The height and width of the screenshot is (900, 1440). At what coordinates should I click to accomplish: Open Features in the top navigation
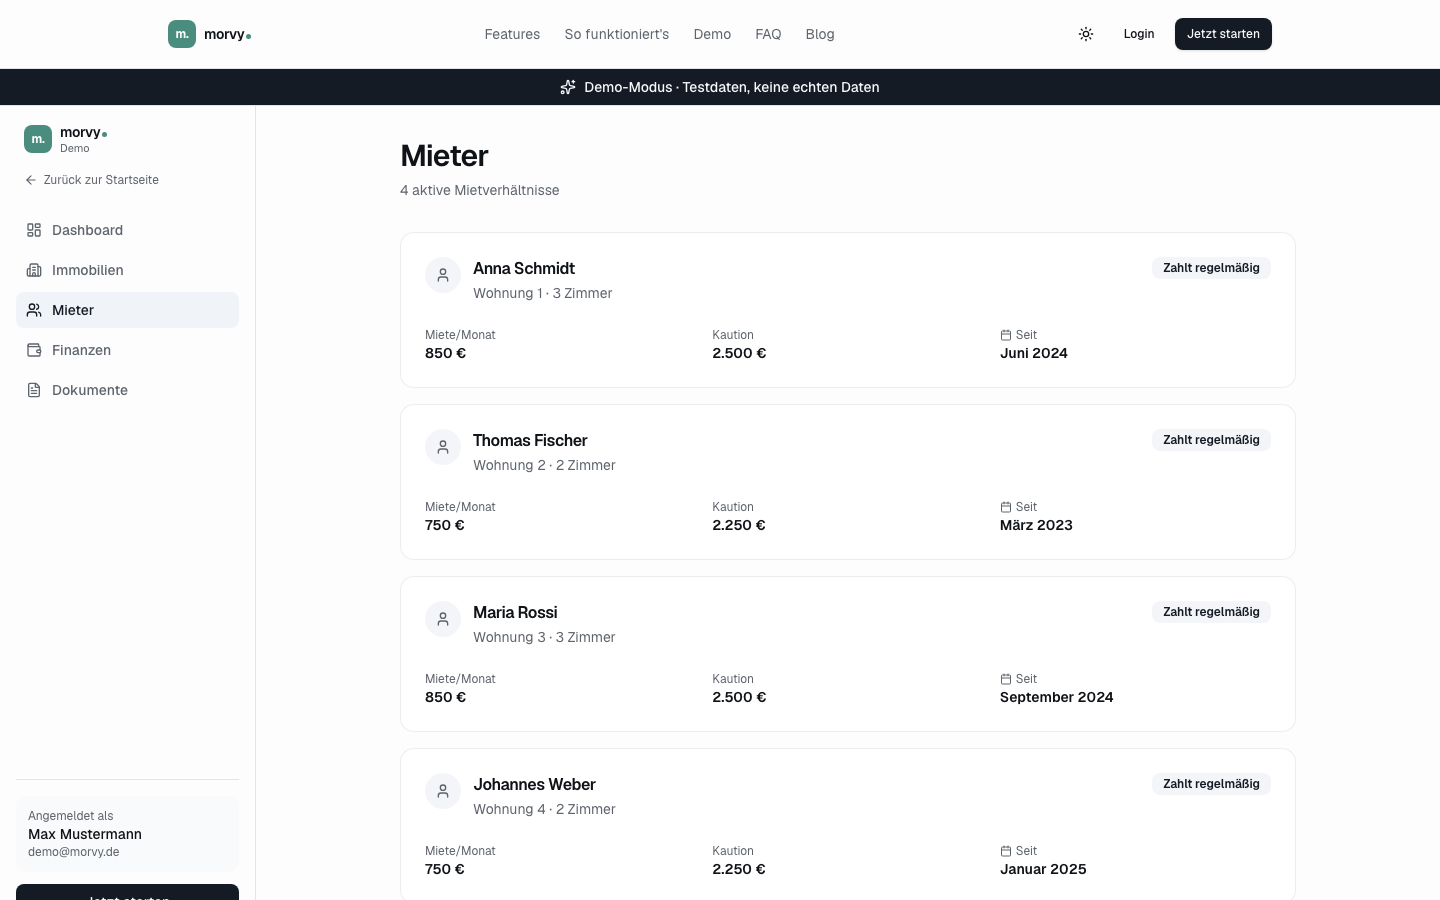512,34
